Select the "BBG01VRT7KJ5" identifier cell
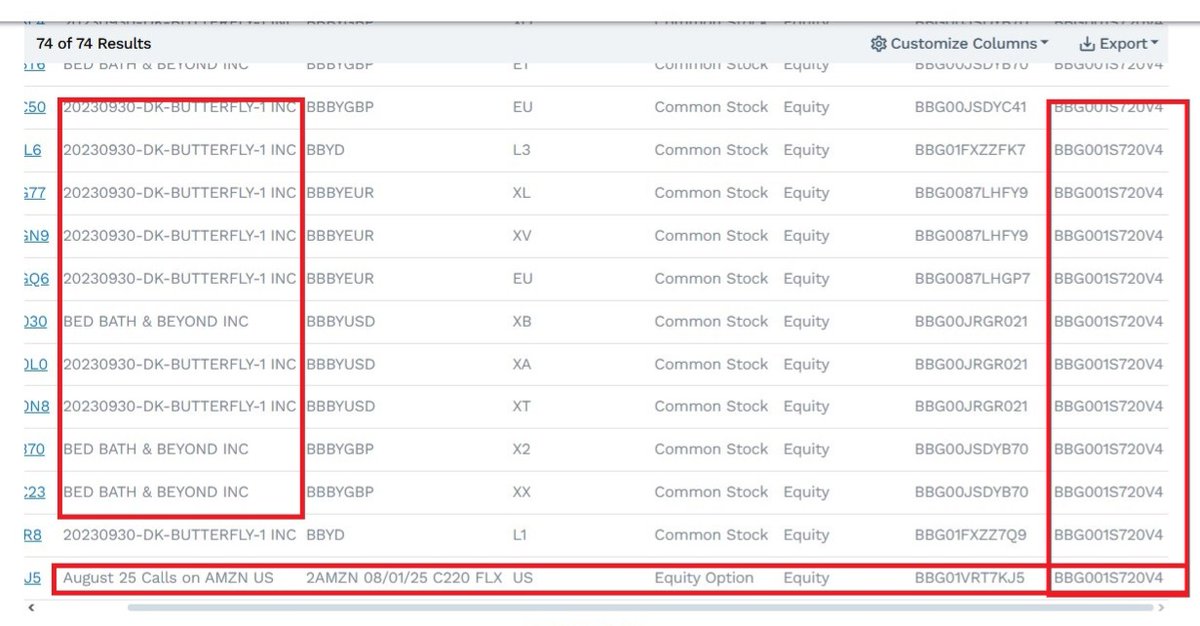1200x626 pixels. pos(969,578)
